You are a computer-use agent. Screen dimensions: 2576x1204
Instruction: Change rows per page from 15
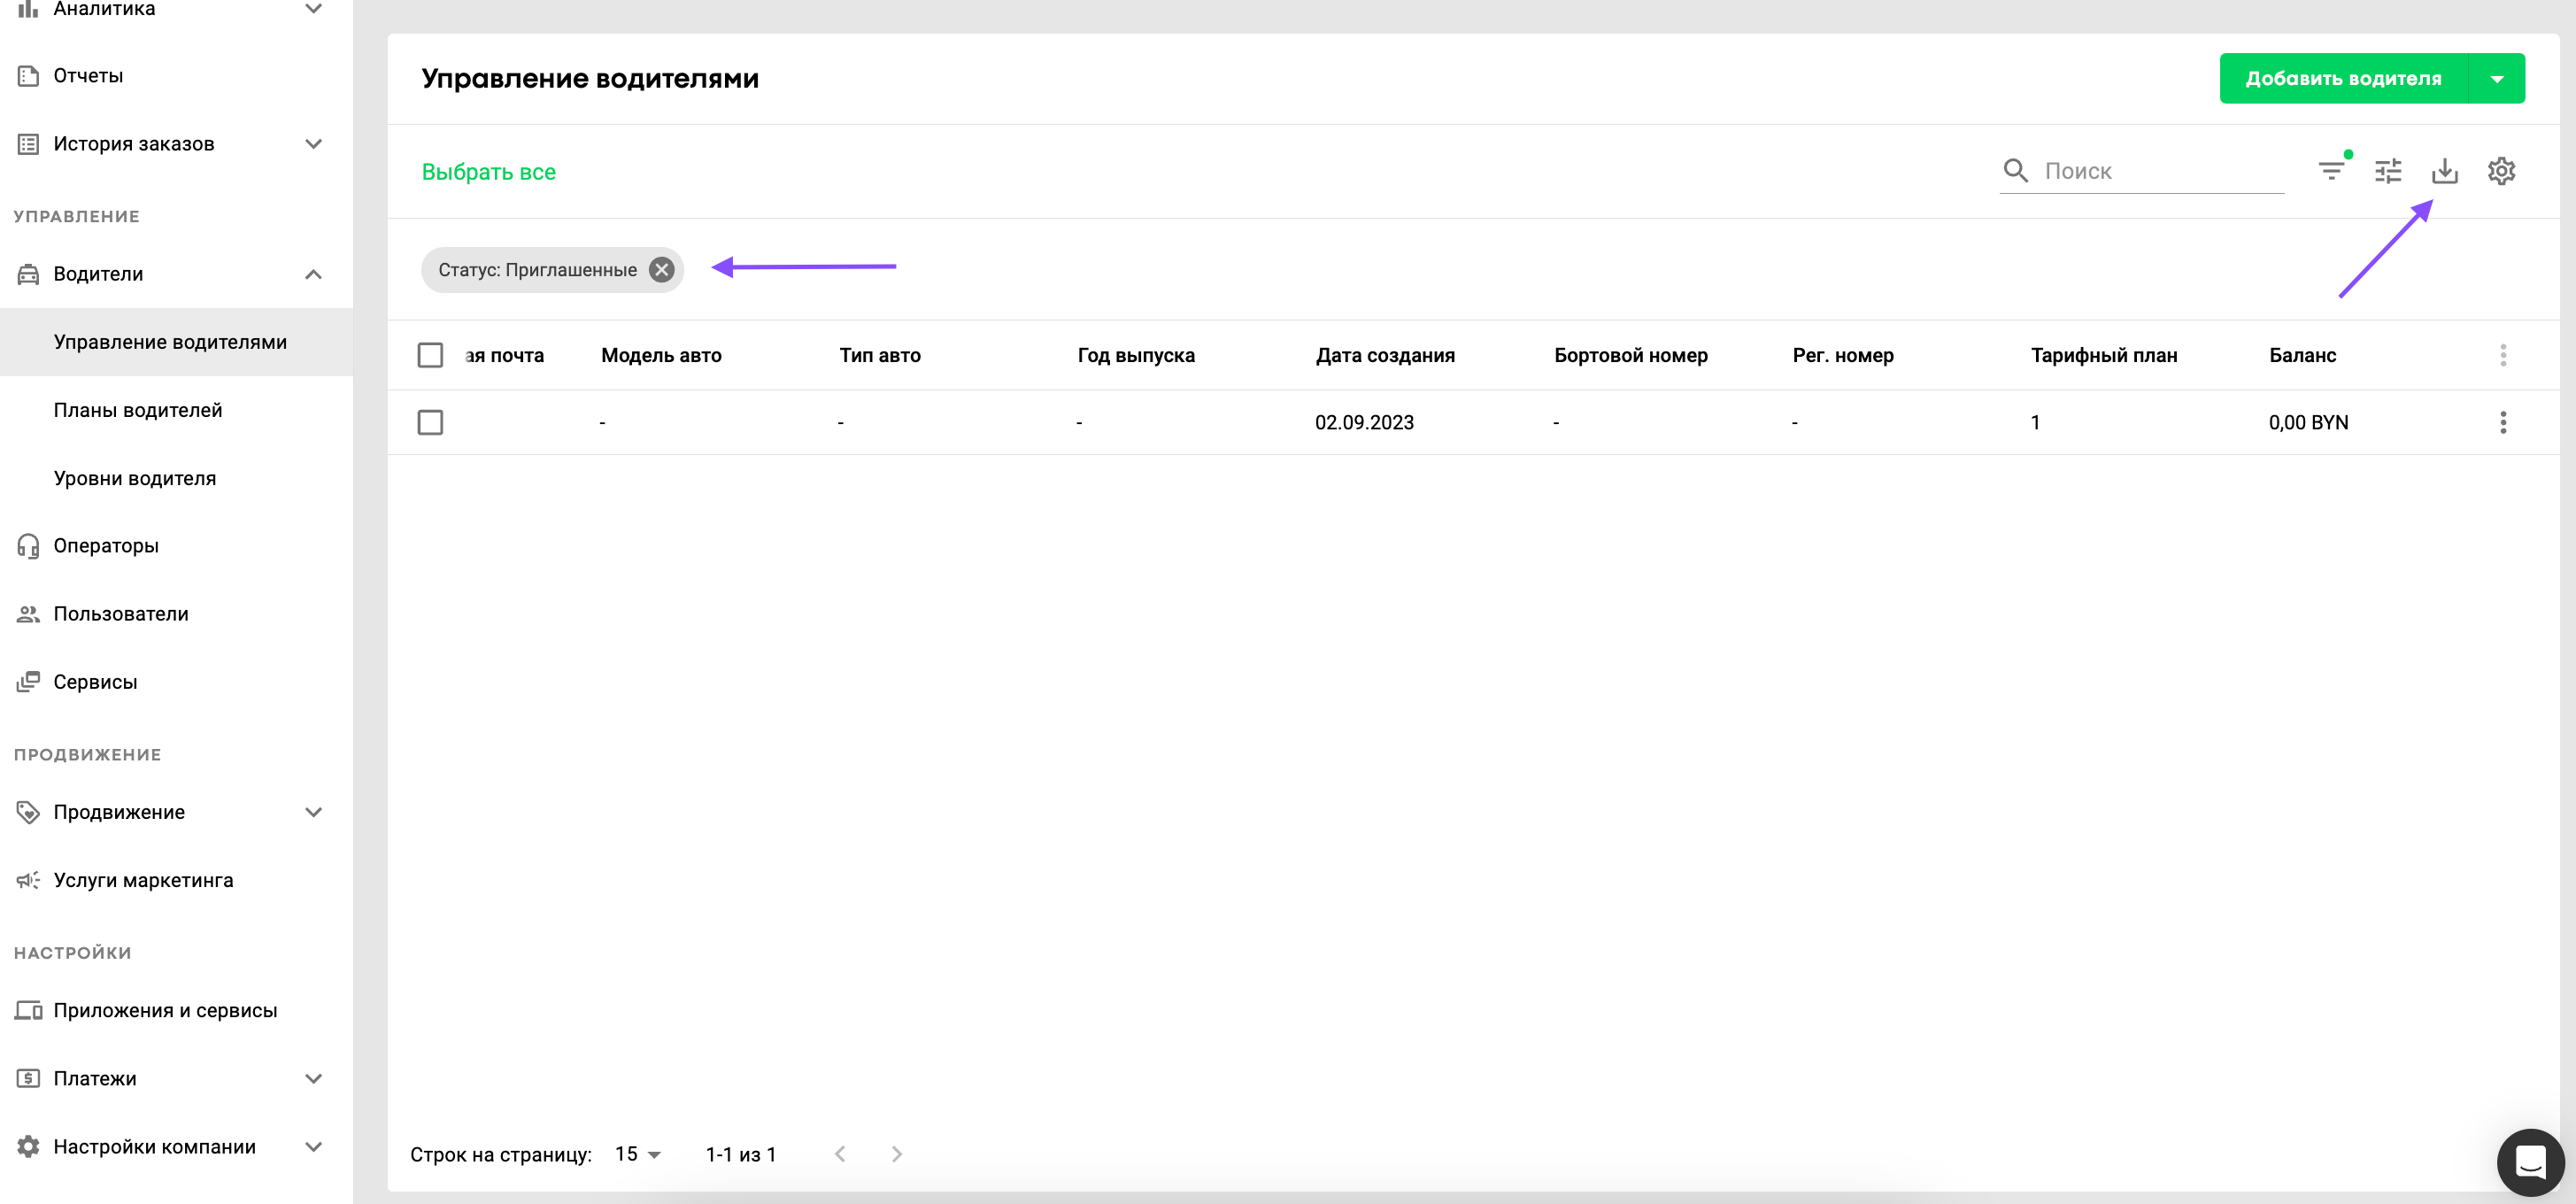tap(638, 1154)
